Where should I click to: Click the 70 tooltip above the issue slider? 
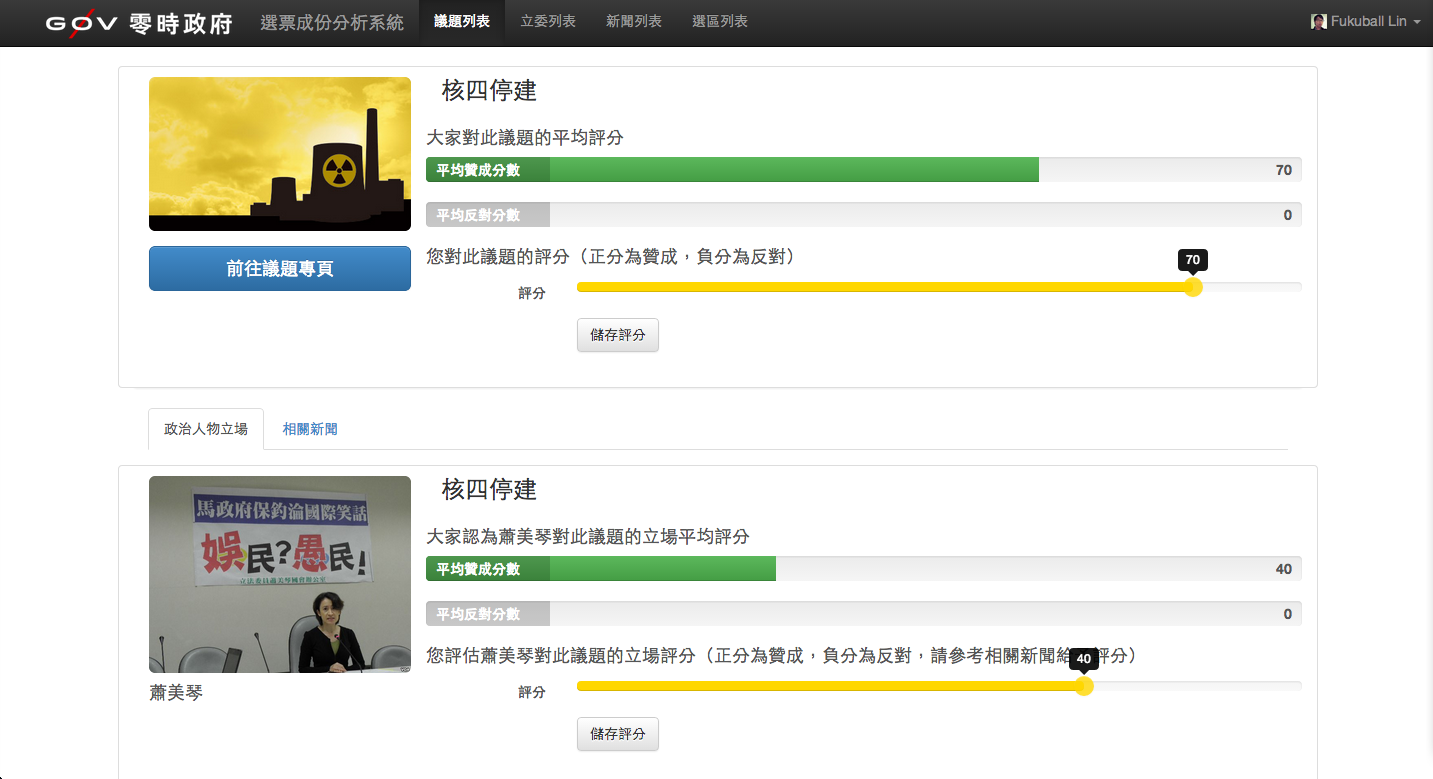(x=1192, y=260)
